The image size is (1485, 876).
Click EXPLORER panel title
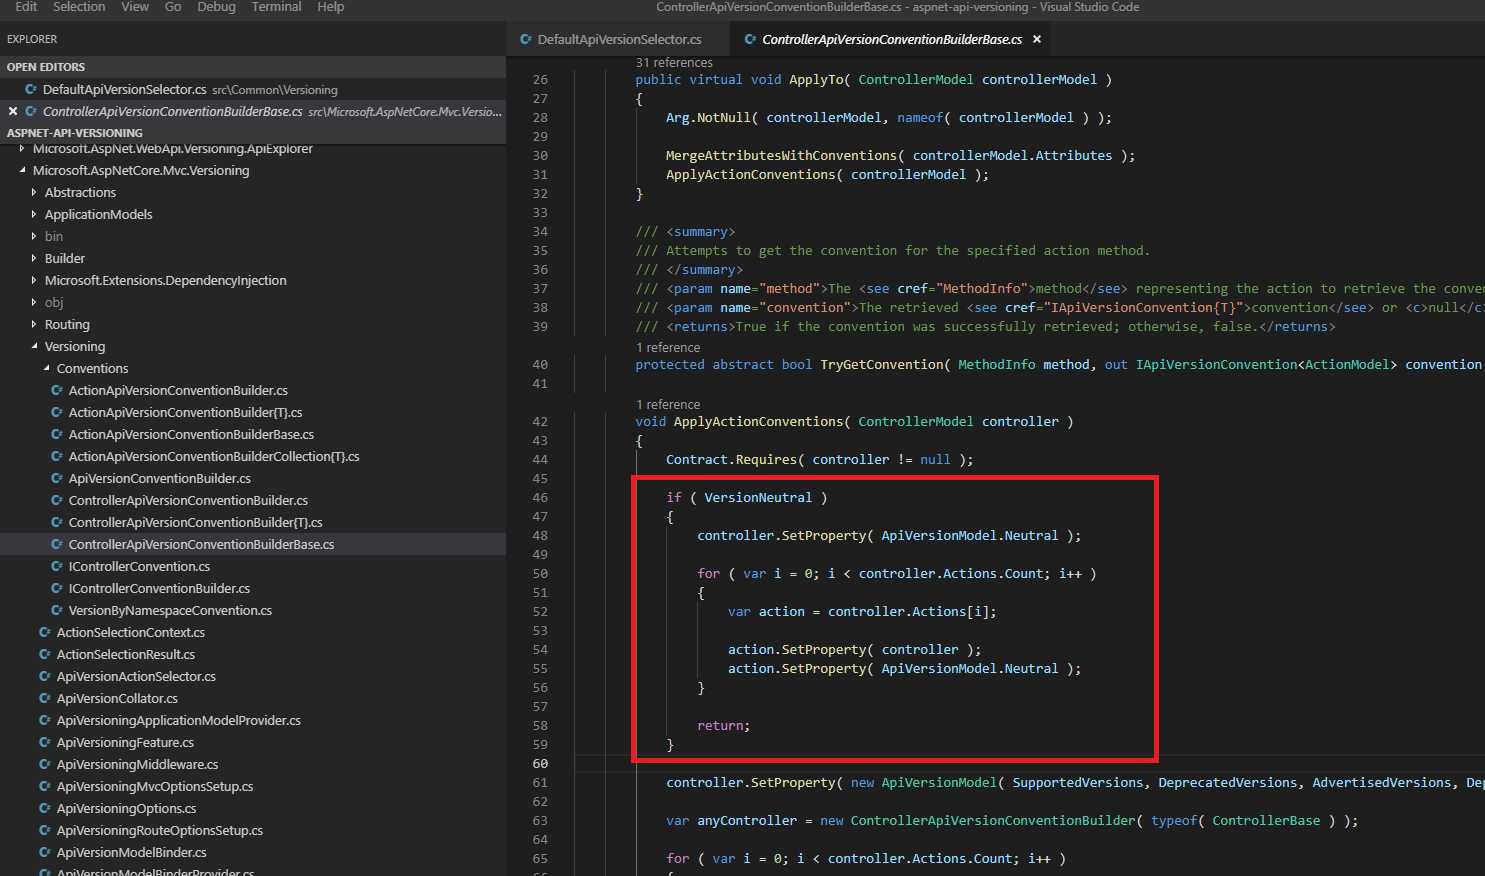tap(32, 39)
